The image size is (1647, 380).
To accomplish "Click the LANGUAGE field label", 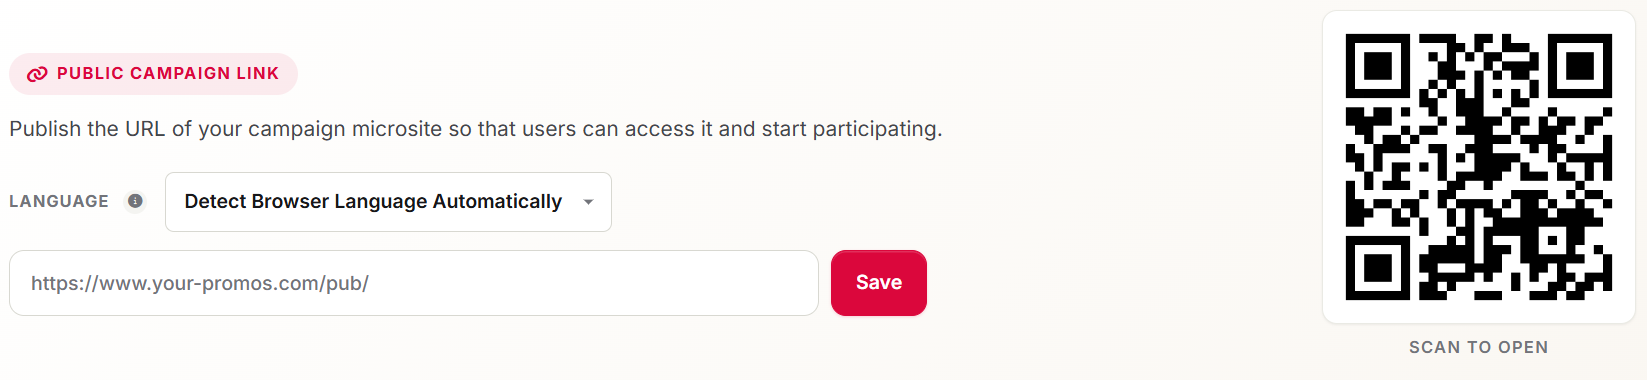I will coord(59,201).
